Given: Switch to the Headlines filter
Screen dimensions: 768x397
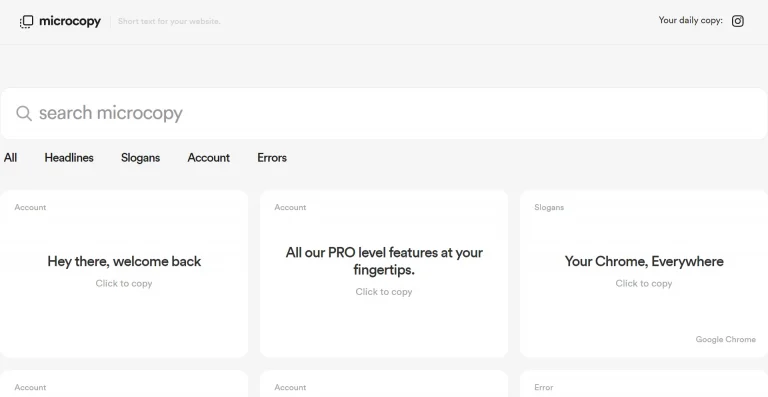Looking at the screenshot, I should pos(69,158).
